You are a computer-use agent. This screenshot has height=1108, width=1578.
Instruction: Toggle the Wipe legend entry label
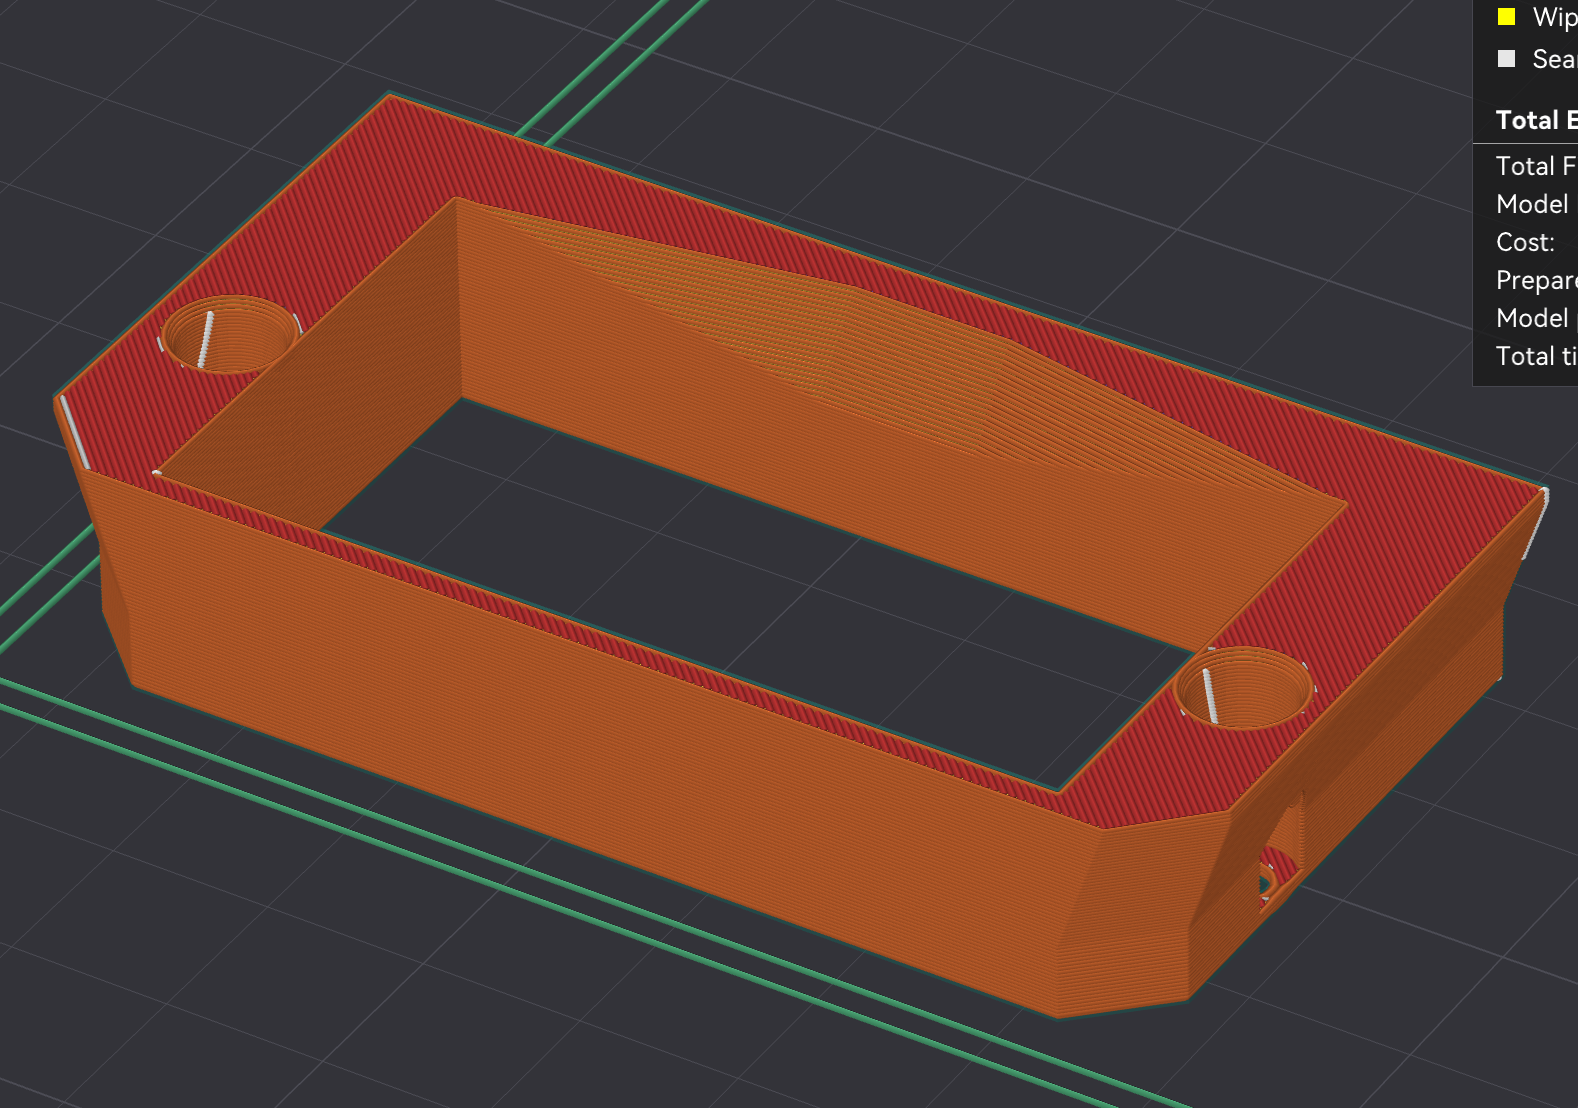(x=1555, y=17)
